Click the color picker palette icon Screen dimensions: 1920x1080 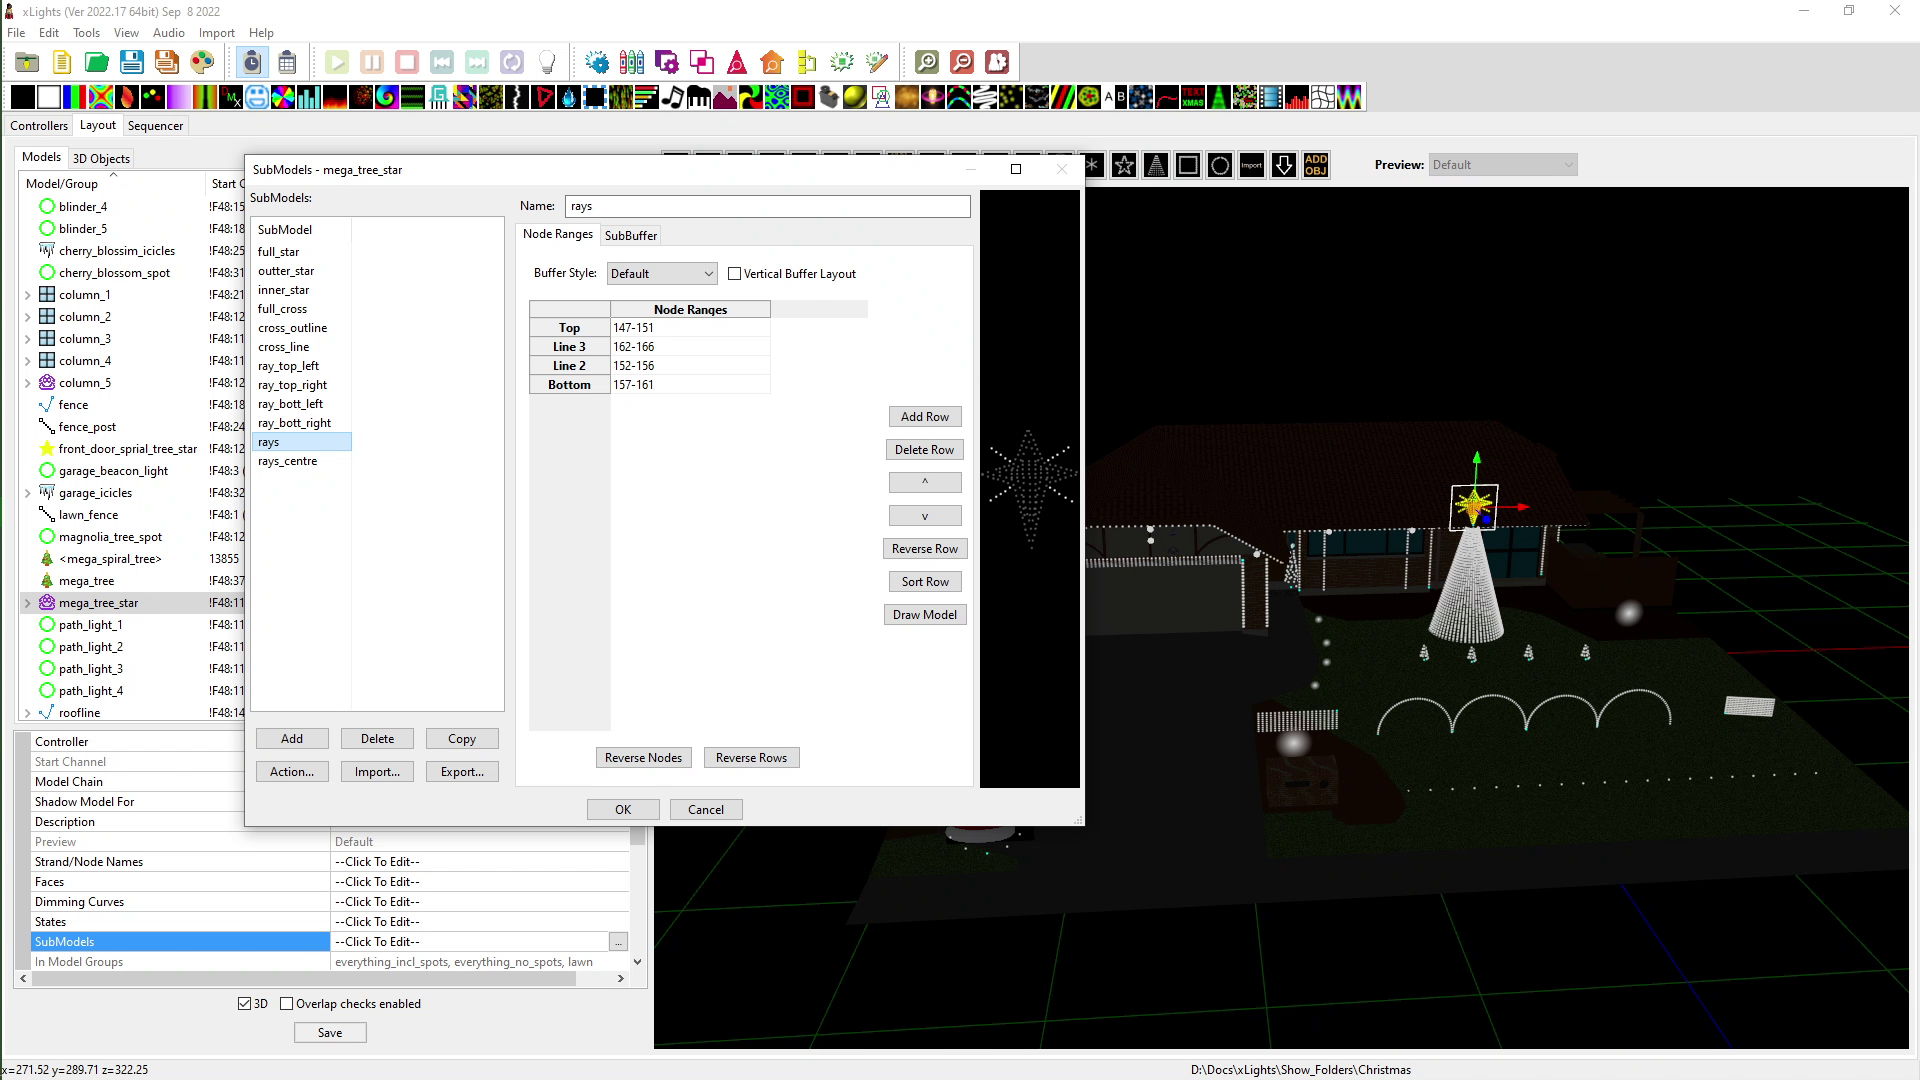pos(202,62)
